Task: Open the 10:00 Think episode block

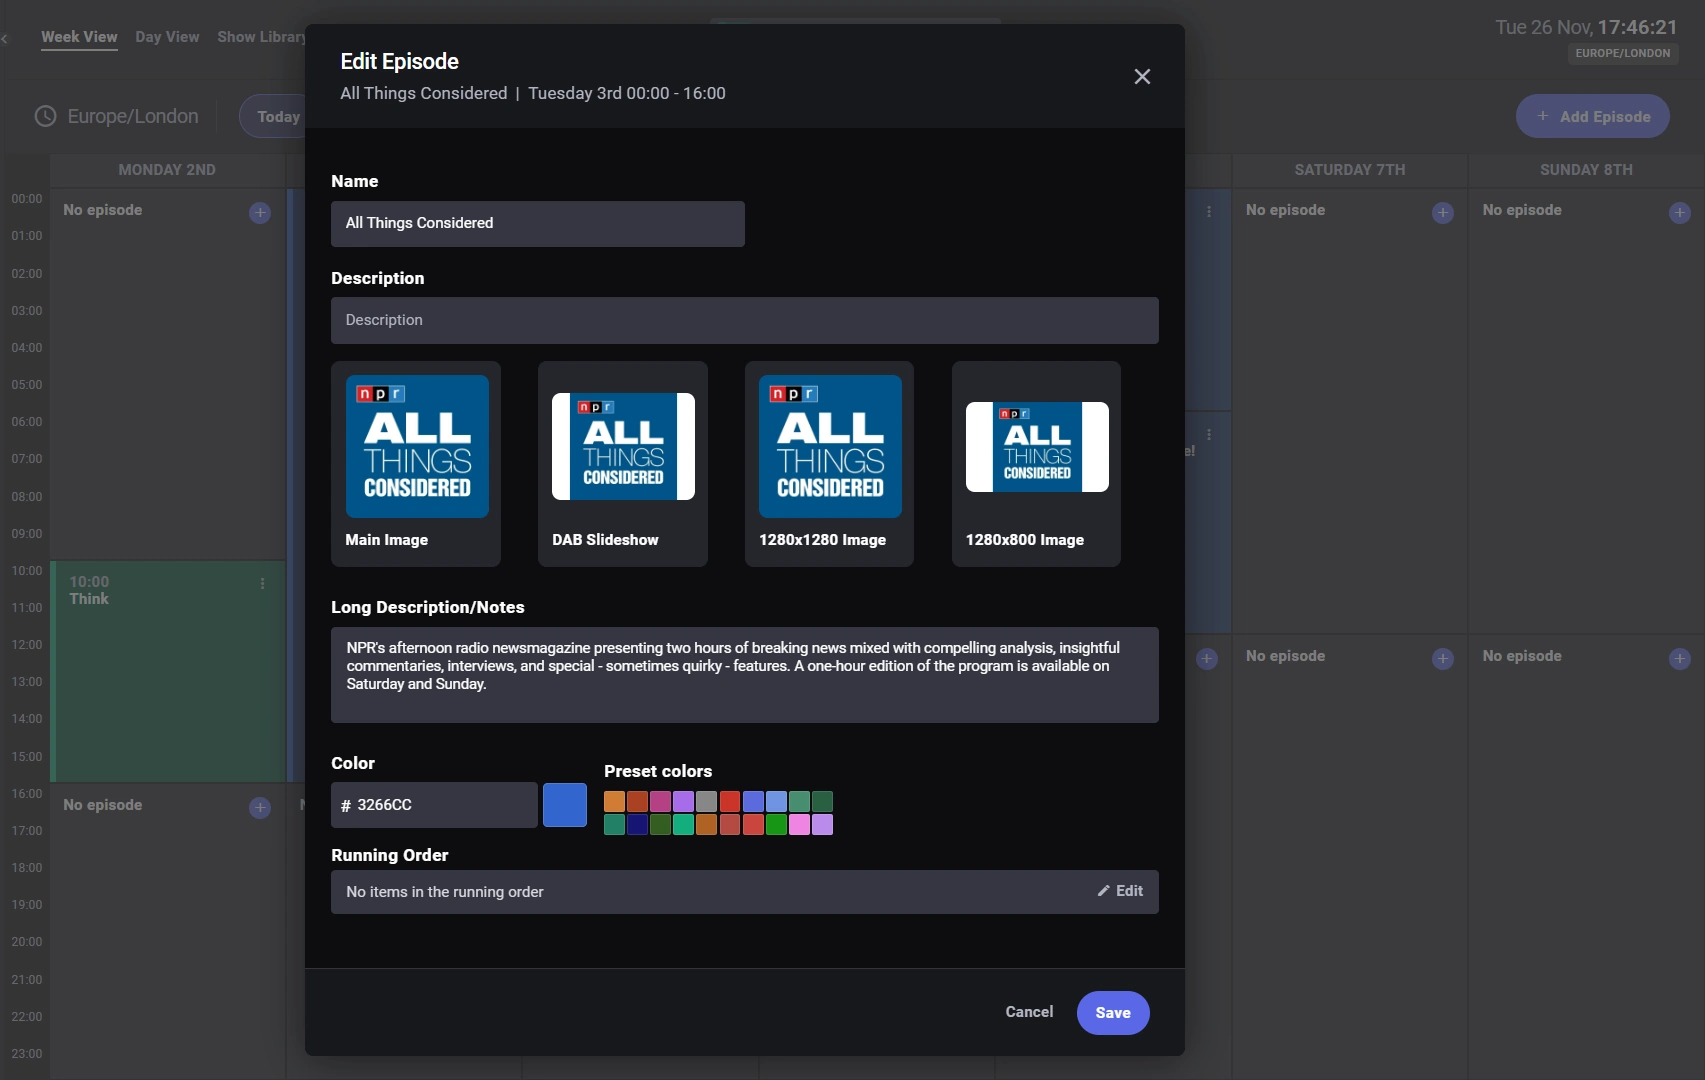Action: pyautogui.click(x=168, y=671)
